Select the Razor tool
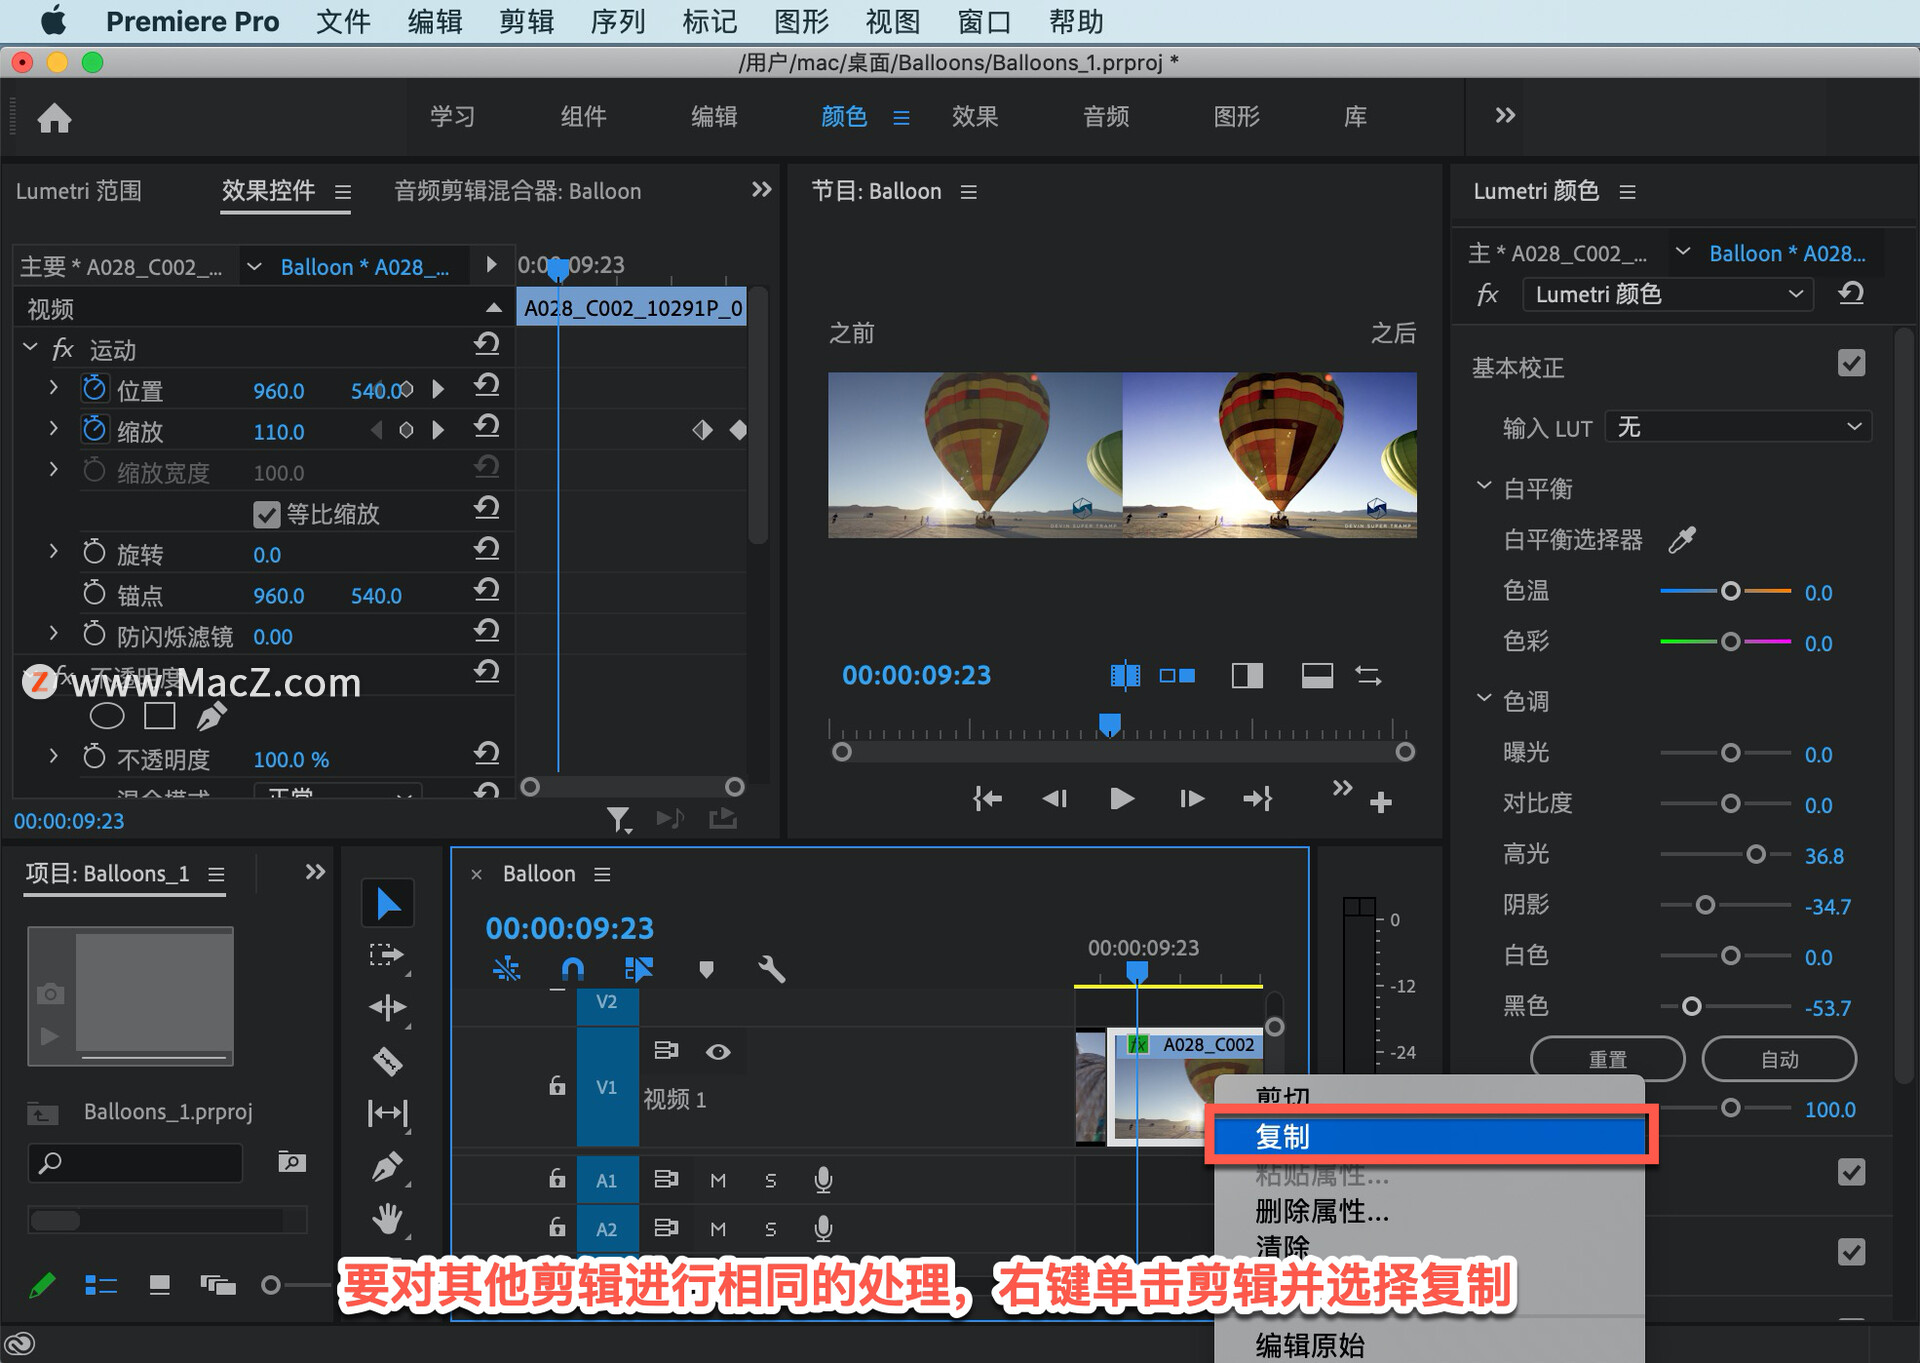The image size is (1920, 1363). click(x=387, y=1060)
